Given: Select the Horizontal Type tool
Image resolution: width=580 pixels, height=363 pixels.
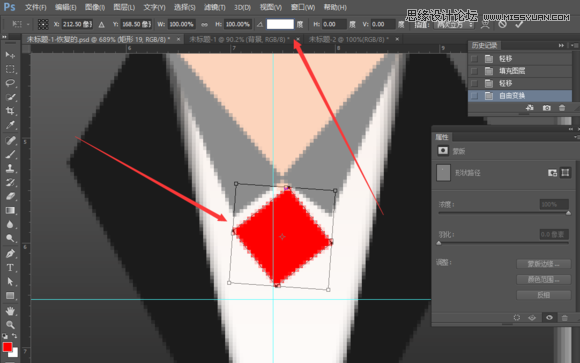Looking at the screenshot, I should point(10,268).
